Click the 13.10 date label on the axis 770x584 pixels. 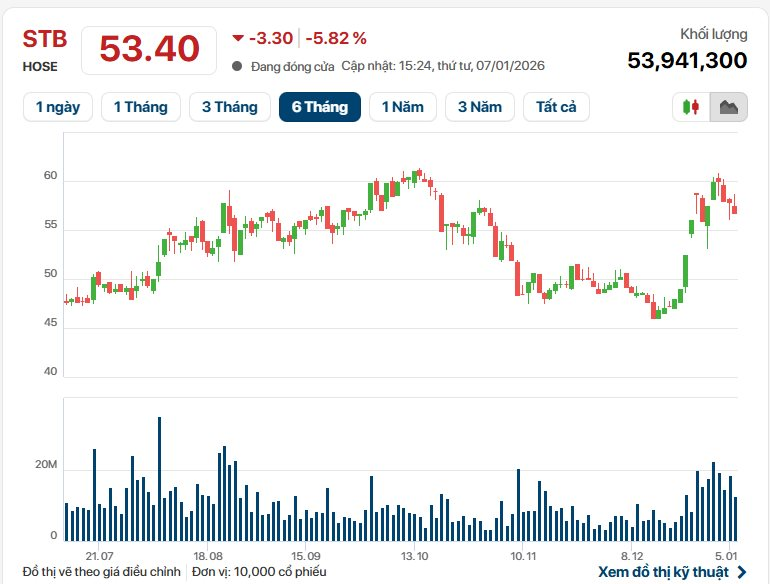point(415,555)
